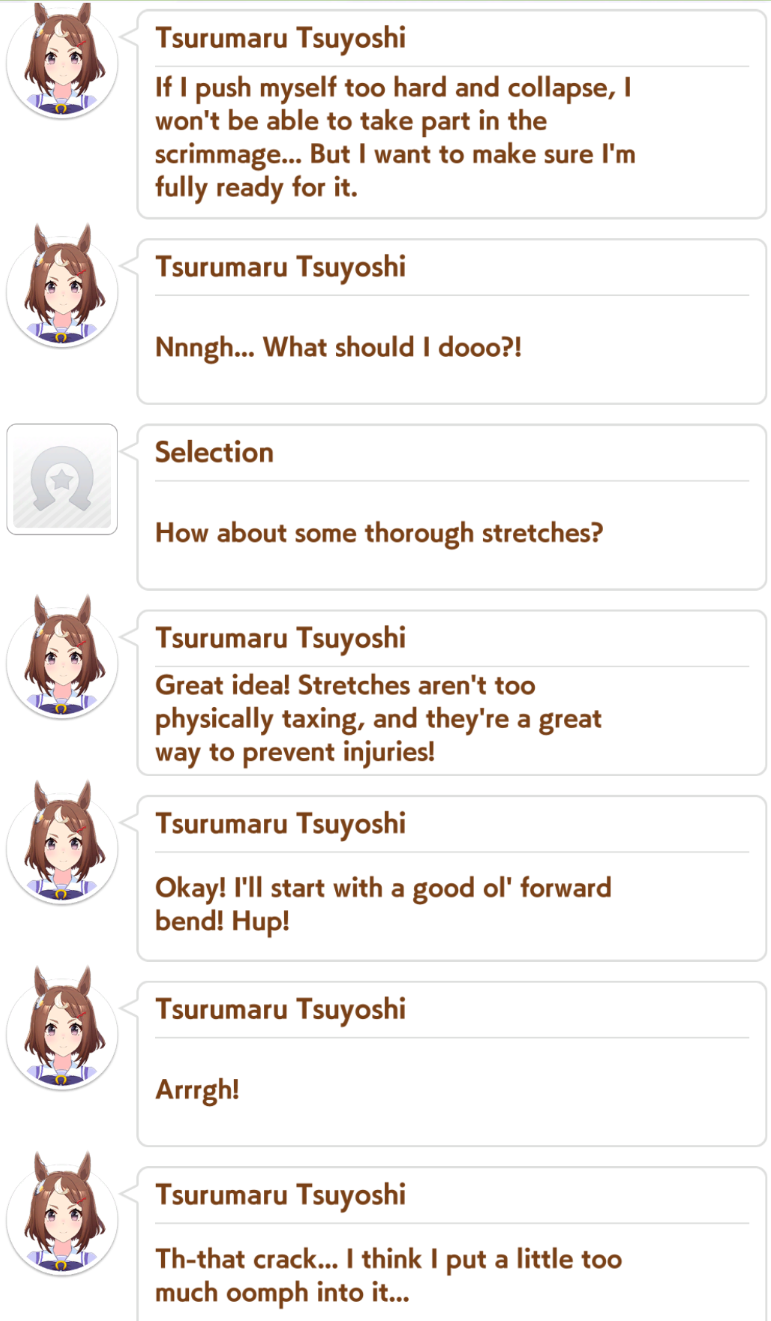Viewport: 771px width, 1321px height.
Task: Tap the 'Nnngh... What should I dooo?!' line
Action: 338,348
